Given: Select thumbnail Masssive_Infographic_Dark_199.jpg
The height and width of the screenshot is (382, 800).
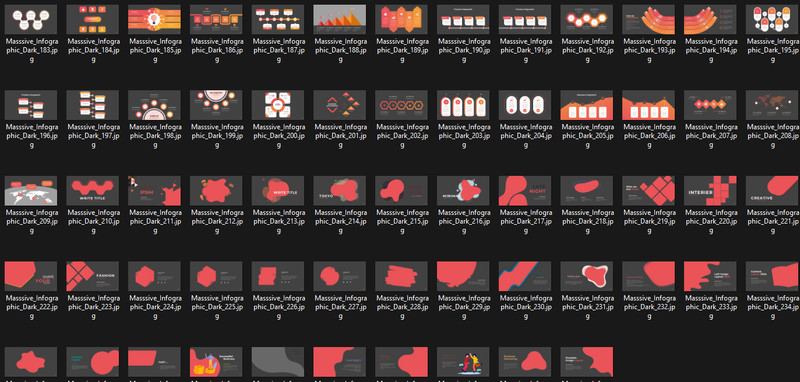Looking at the screenshot, I should tap(216, 106).
